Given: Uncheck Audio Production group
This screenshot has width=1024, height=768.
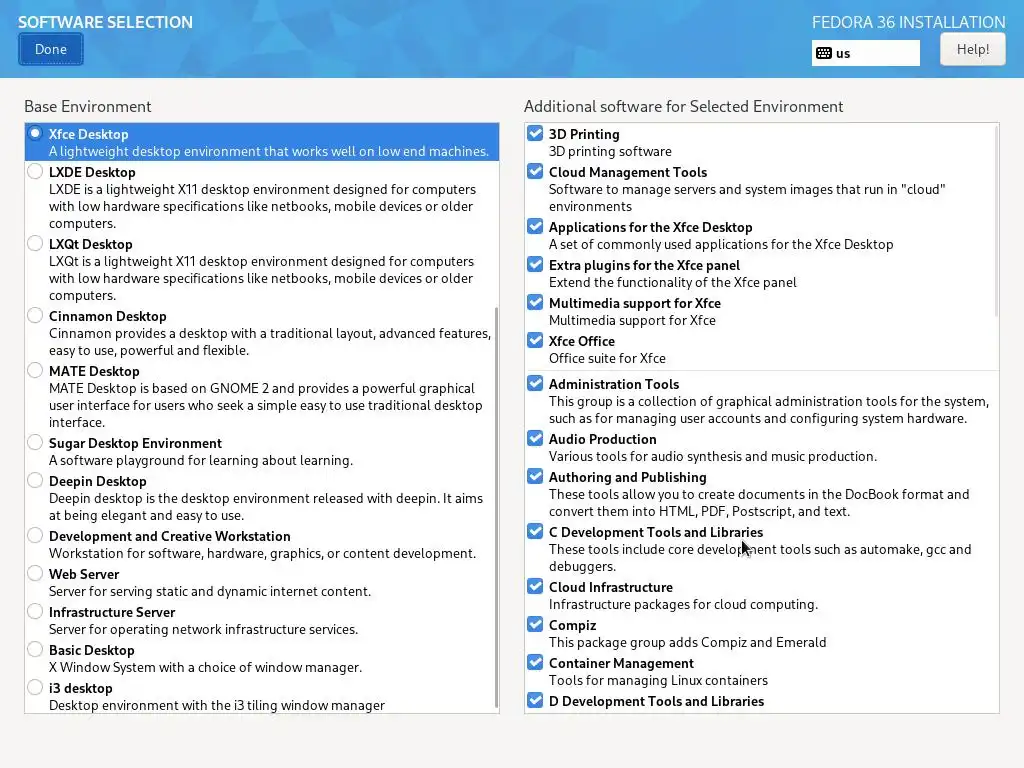Looking at the screenshot, I should [535, 438].
